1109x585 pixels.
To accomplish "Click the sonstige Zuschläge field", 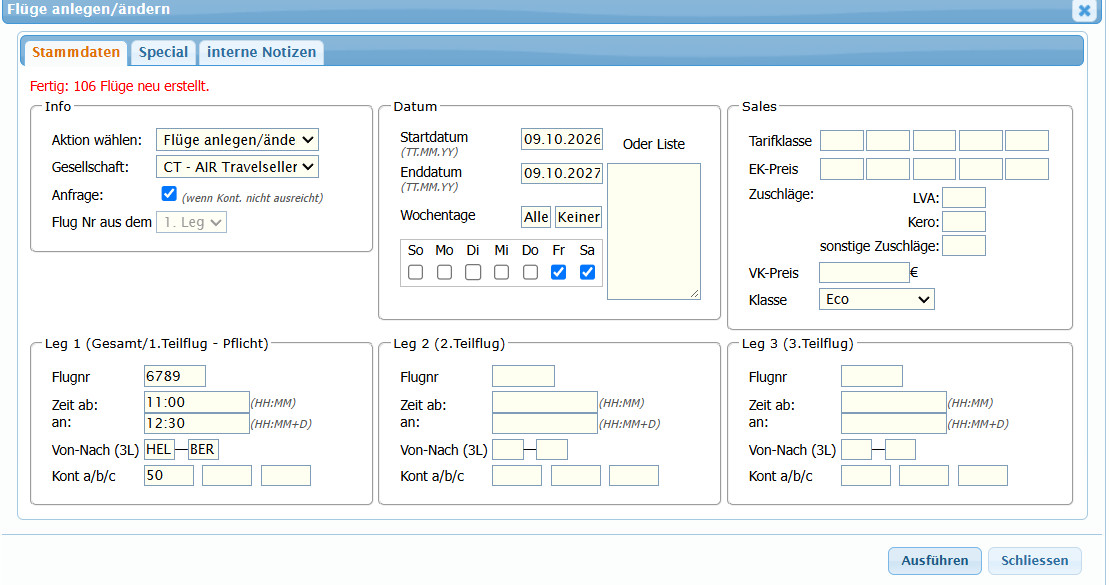I will point(964,246).
